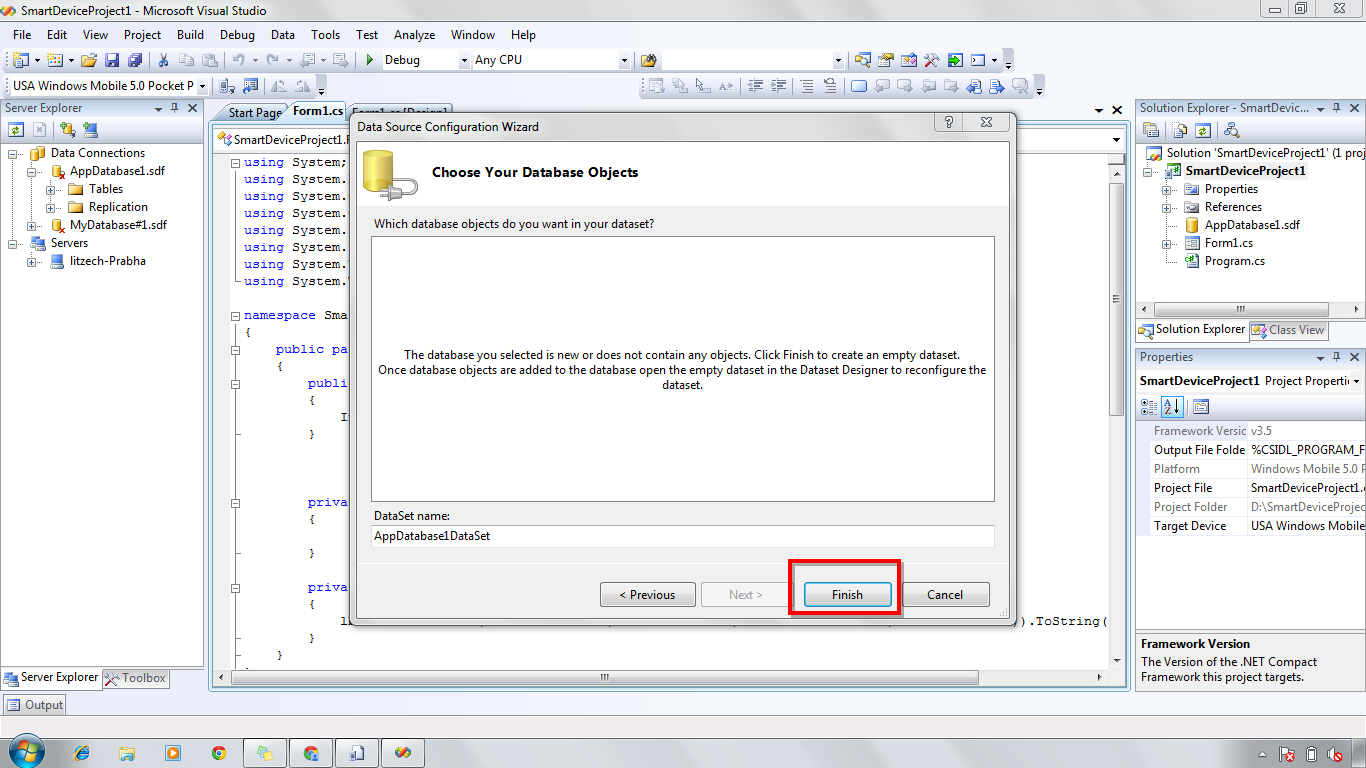The width and height of the screenshot is (1366, 768).
Task: Click the Finish button in the wizard
Action: click(845, 594)
